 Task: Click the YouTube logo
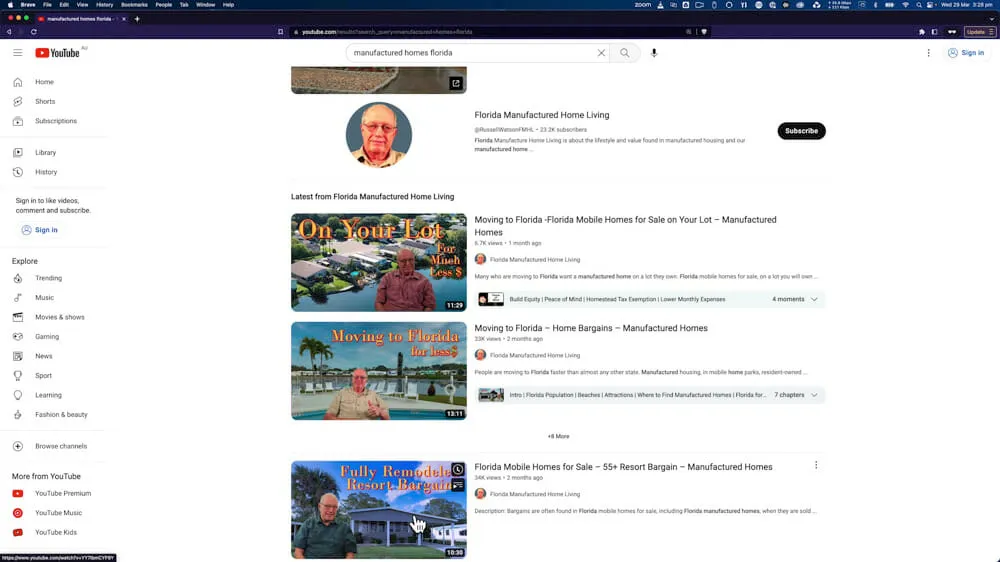coord(57,53)
